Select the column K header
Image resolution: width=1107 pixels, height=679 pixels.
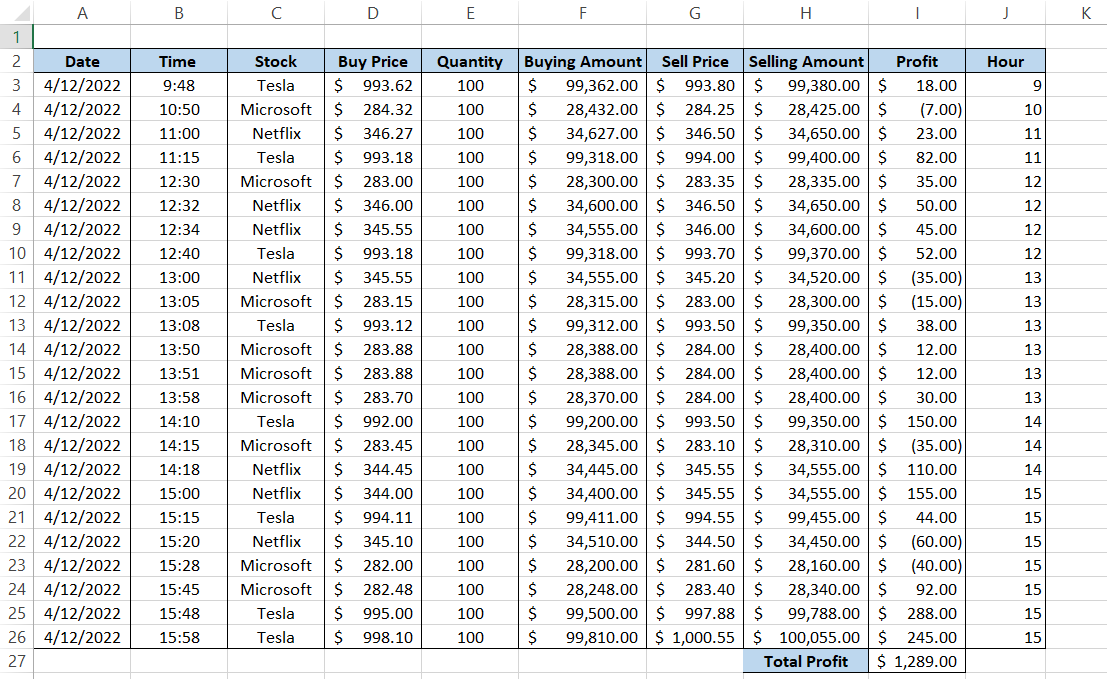click(1085, 12)
